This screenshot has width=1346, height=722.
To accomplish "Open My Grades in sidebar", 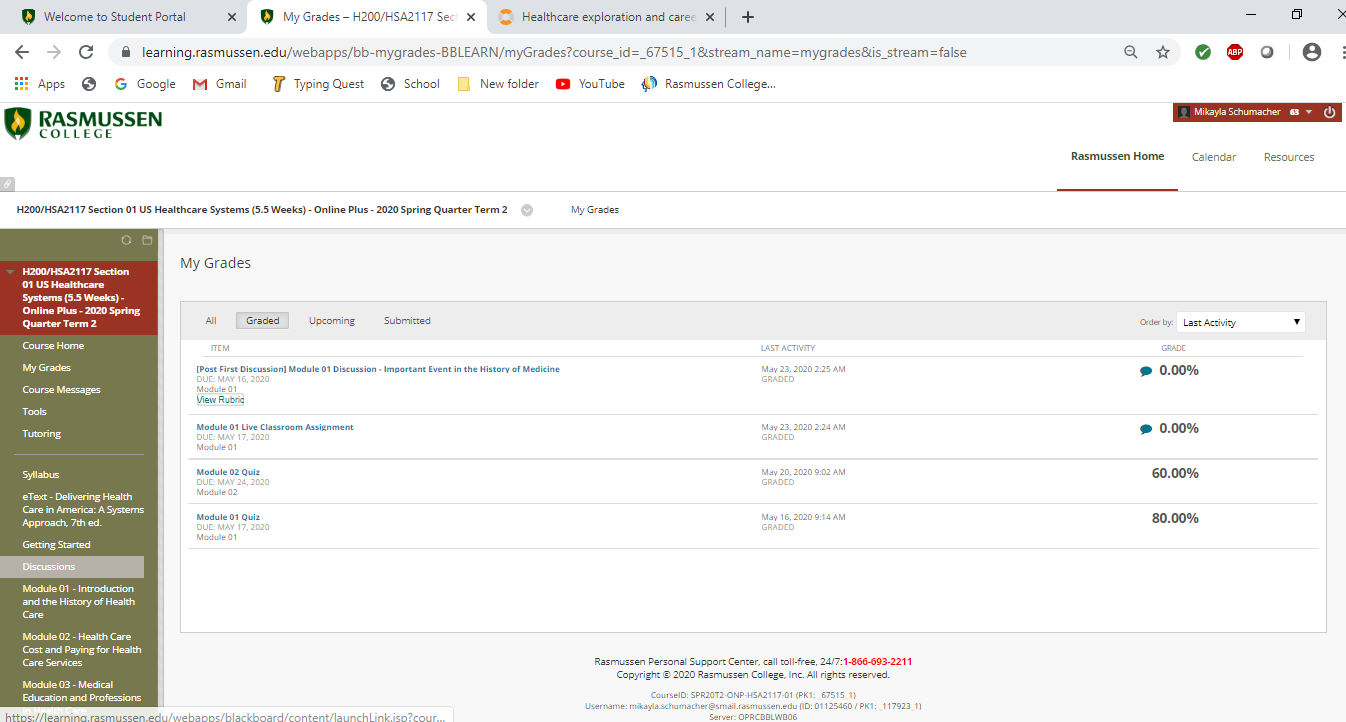I will [47, 368].
